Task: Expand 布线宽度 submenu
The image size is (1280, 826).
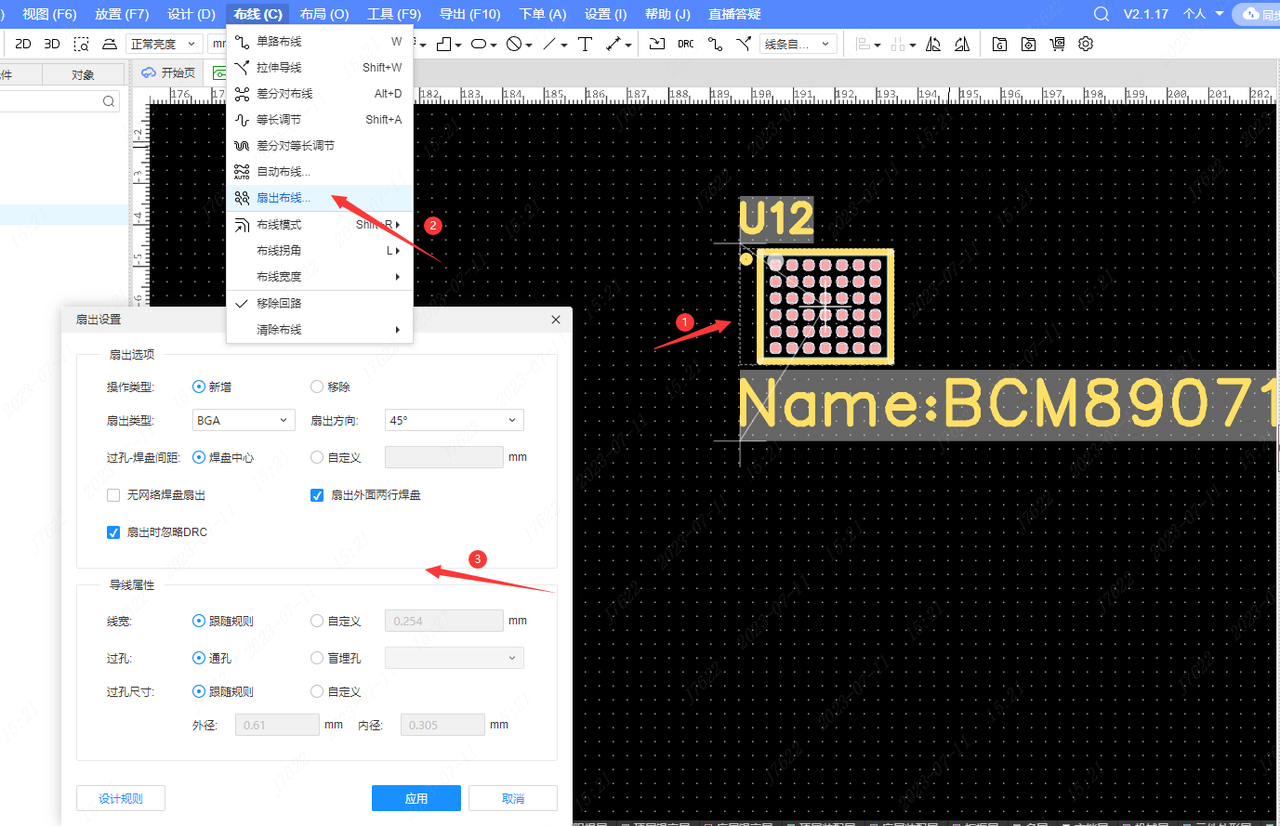Action: tap(320, 276)
